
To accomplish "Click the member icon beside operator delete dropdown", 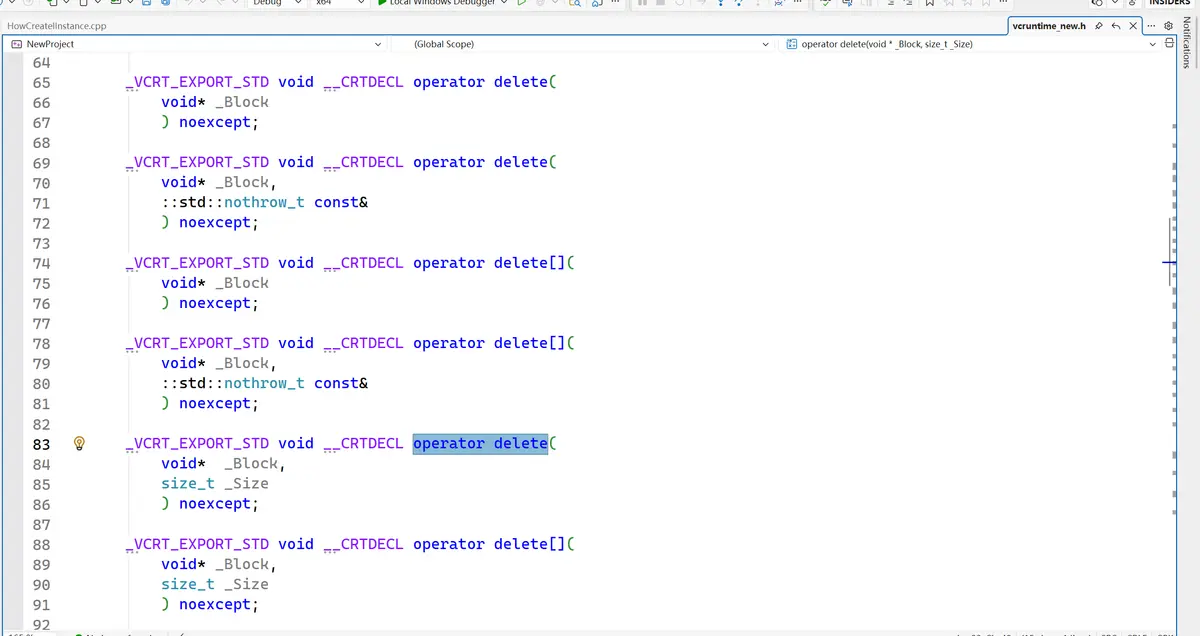I will (792, 44).
